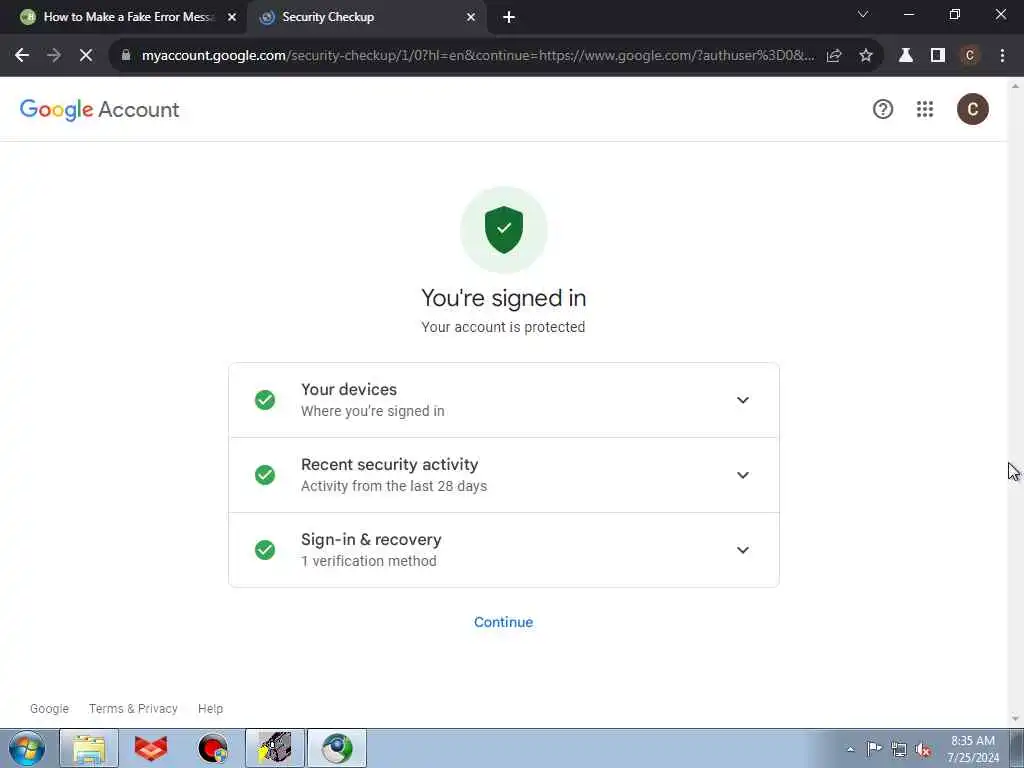Click the taskbar clock showing 8:35 AM

point(972,748)
